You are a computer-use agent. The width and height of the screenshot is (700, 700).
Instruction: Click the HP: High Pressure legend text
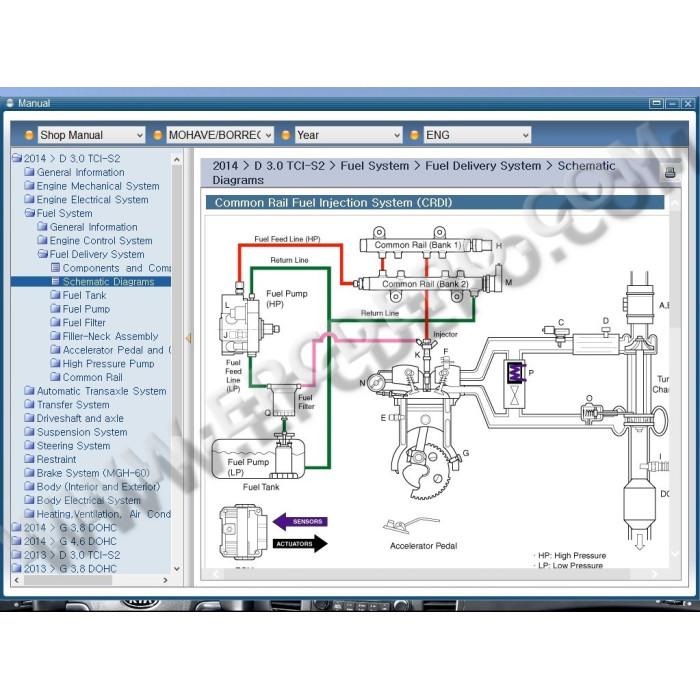tap(572, 555)
